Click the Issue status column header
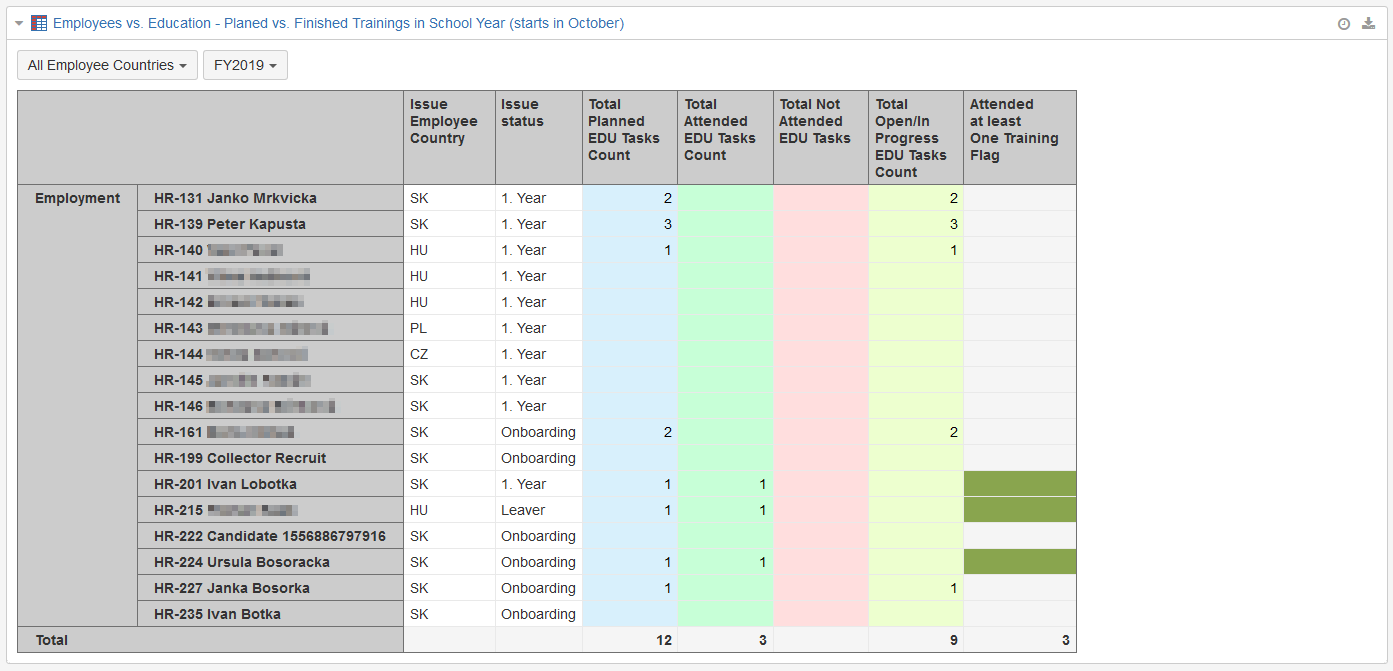The height and width of the screenshot is (671, 1393). (x=522, y=112)
